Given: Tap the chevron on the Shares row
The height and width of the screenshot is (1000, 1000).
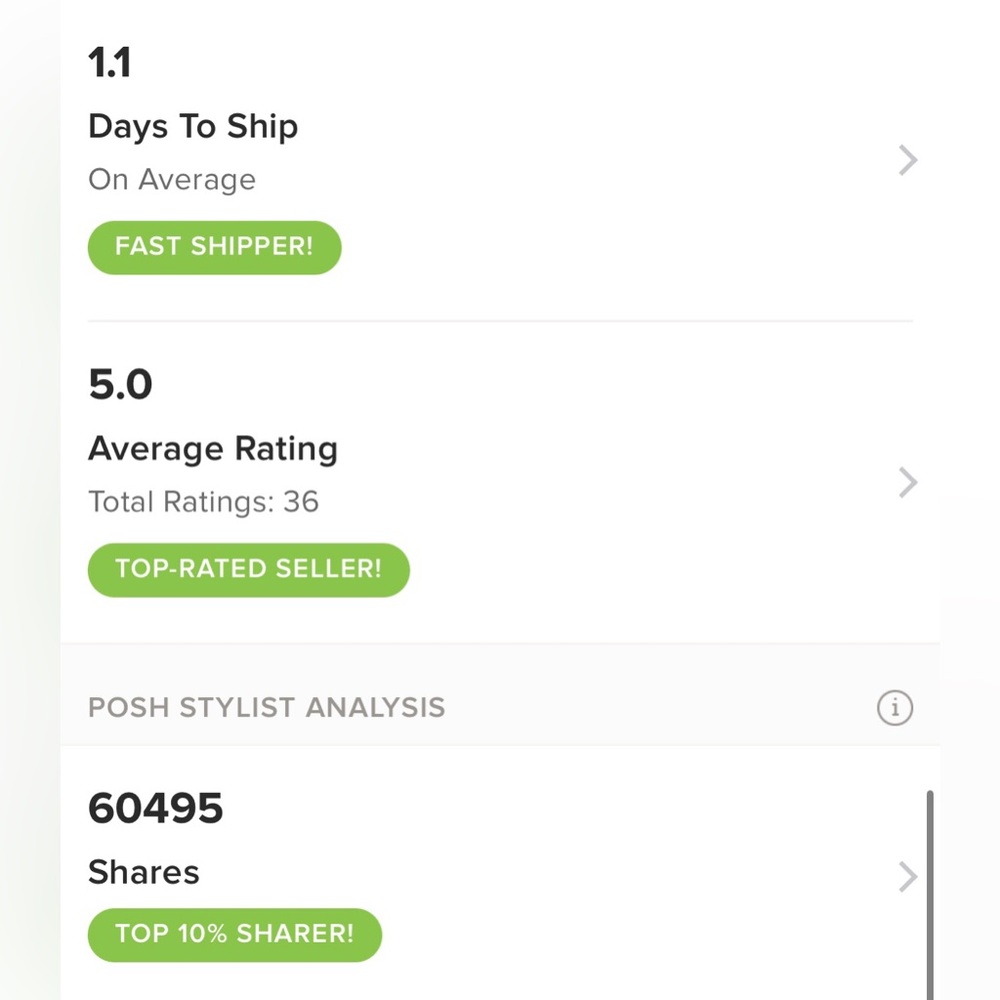Looking at the screenshot, I should [907, 877].
